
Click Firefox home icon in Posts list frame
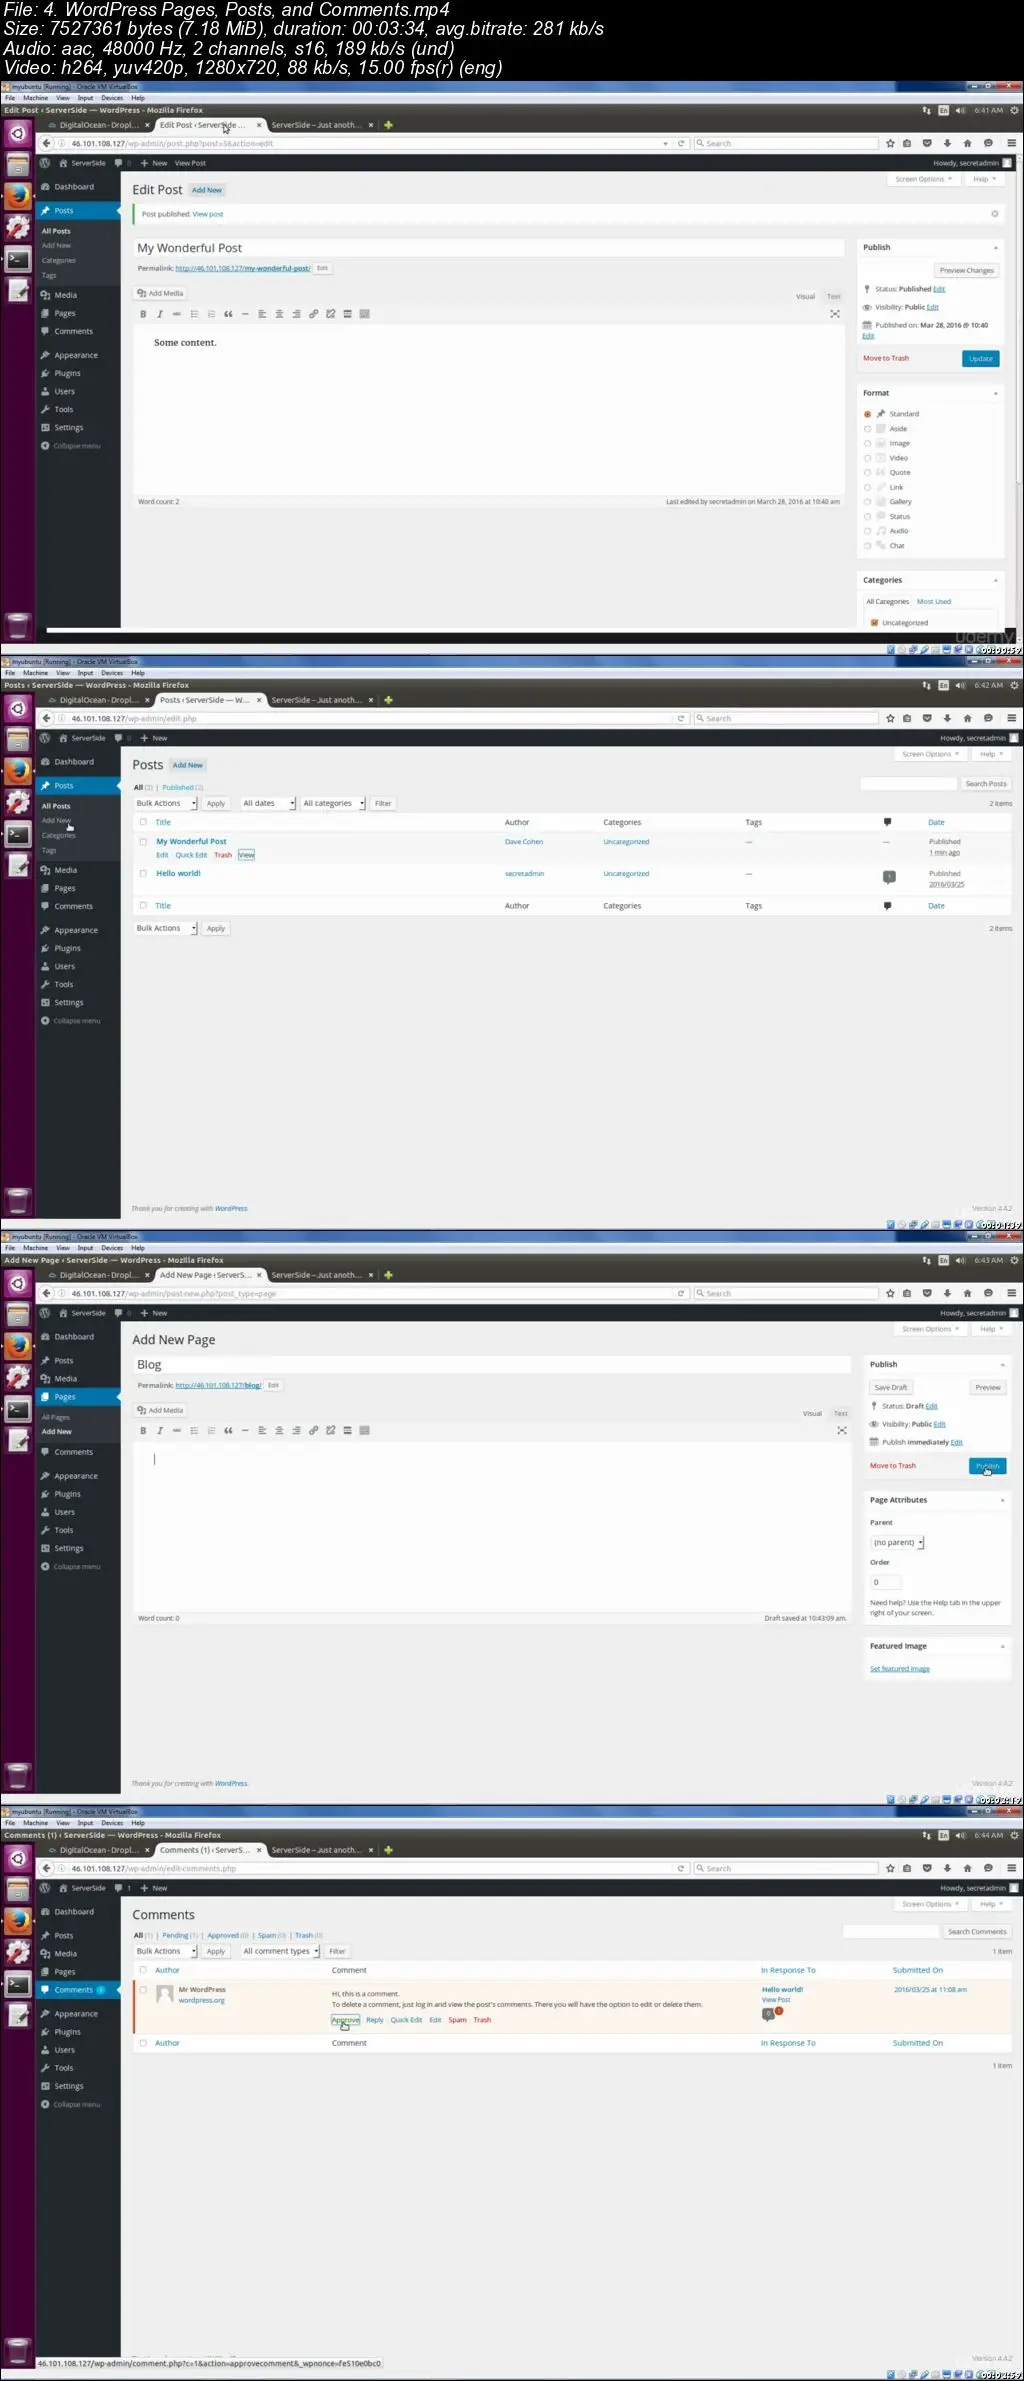pyautogui.click(x=967, y=718)
